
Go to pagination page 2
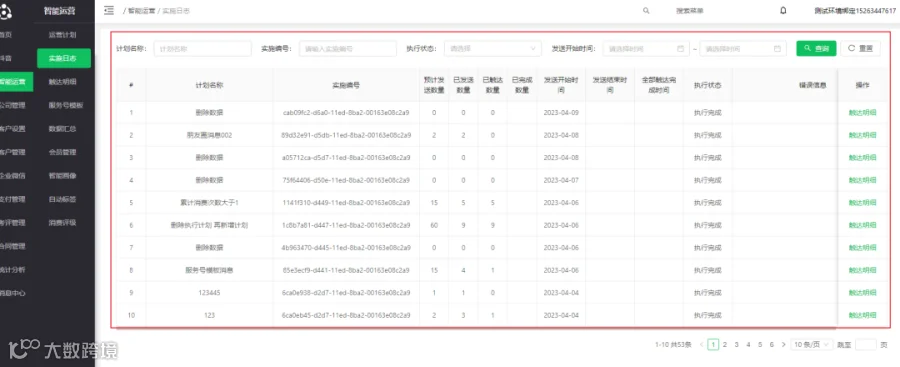(x=725, y=345)
